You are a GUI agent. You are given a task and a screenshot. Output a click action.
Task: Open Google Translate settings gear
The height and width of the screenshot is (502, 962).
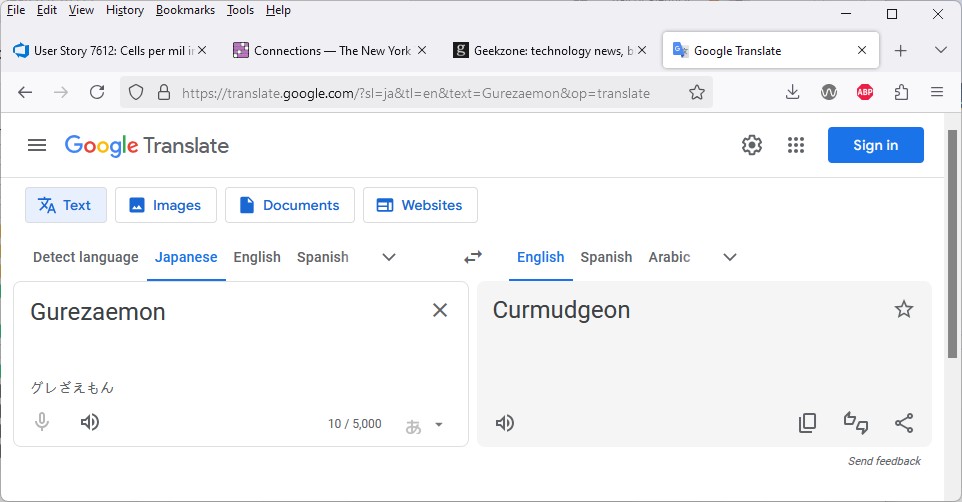752,145
